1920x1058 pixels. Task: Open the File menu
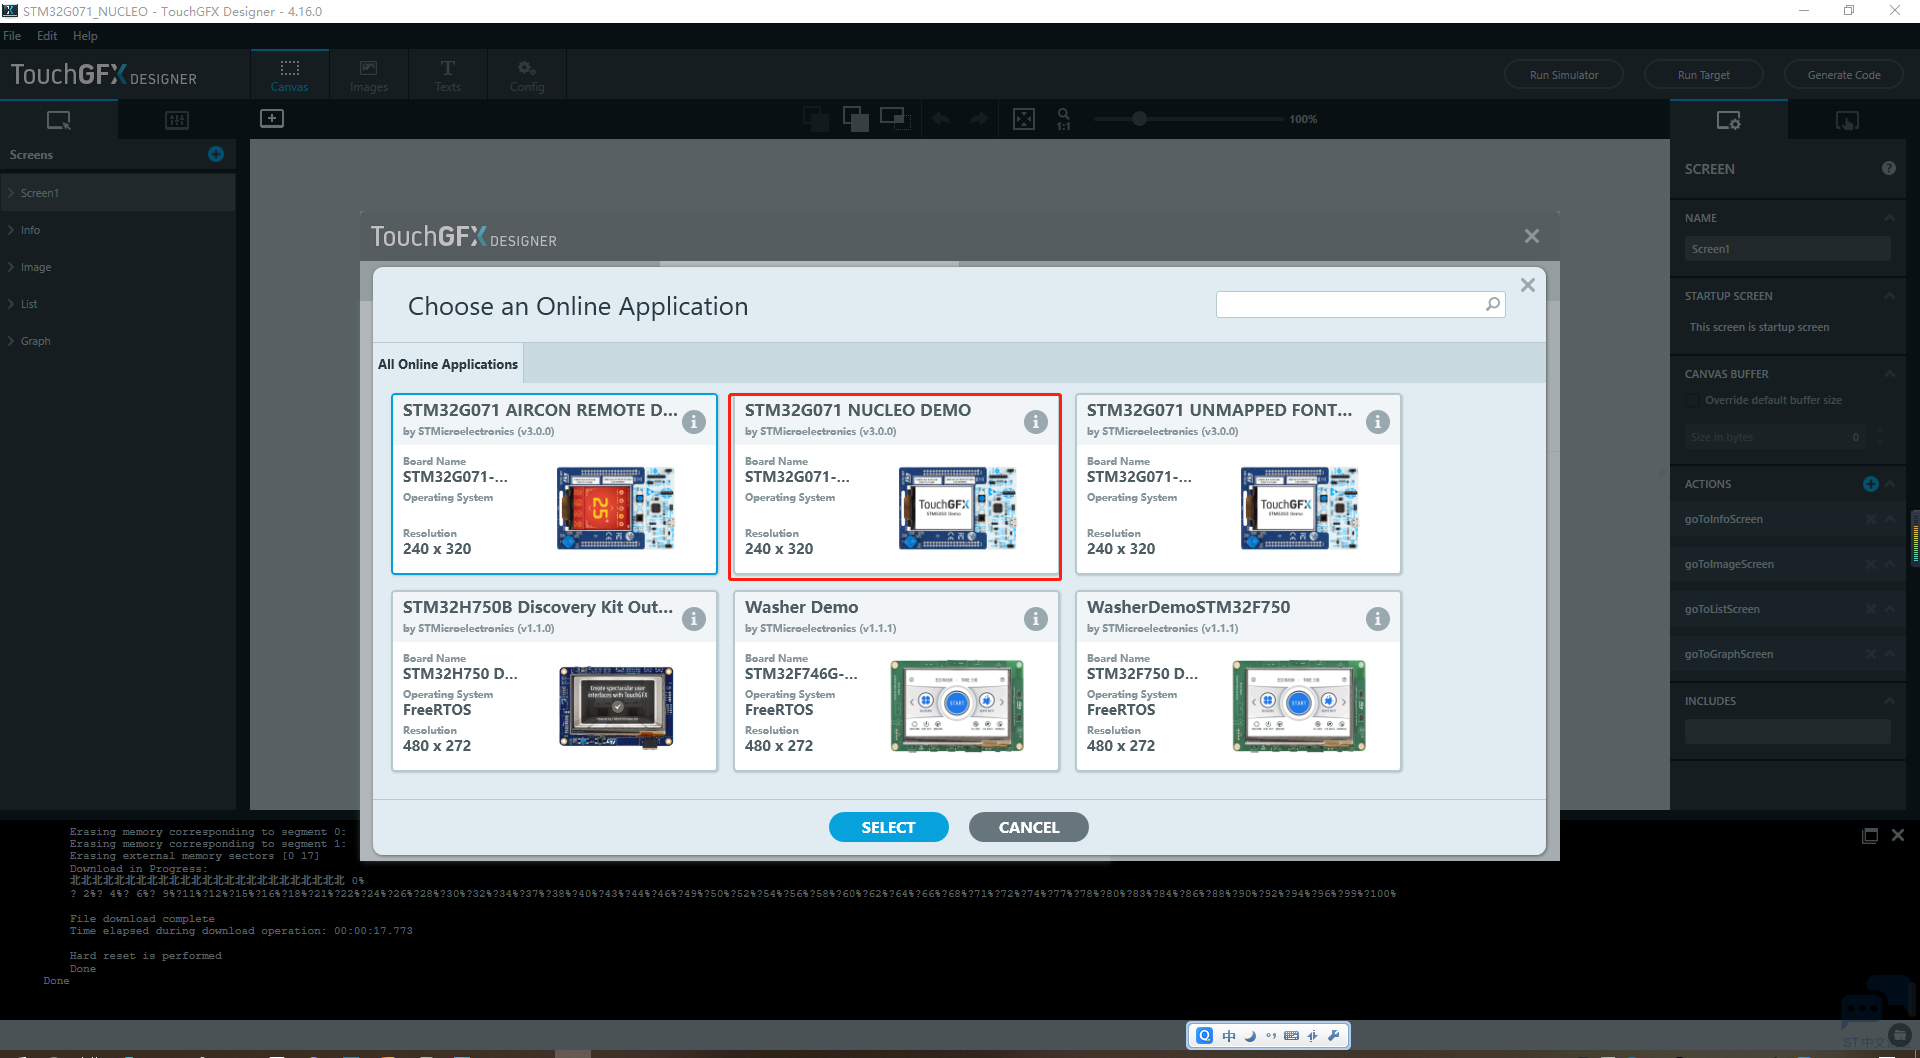(12, 36)
